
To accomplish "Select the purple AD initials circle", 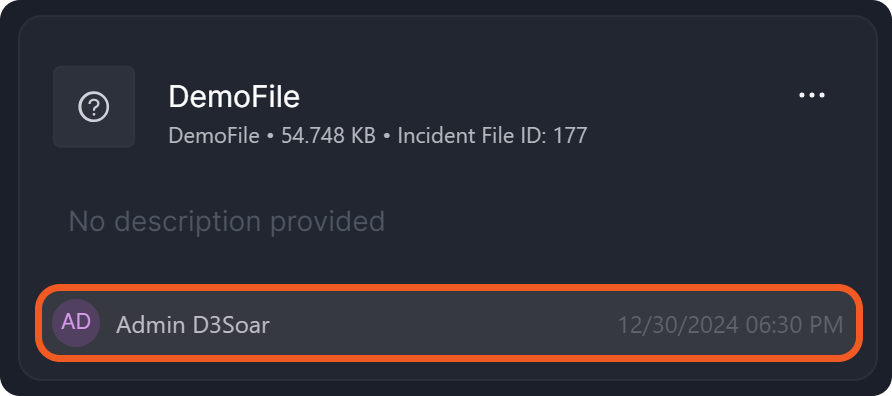I will [76, 323].
